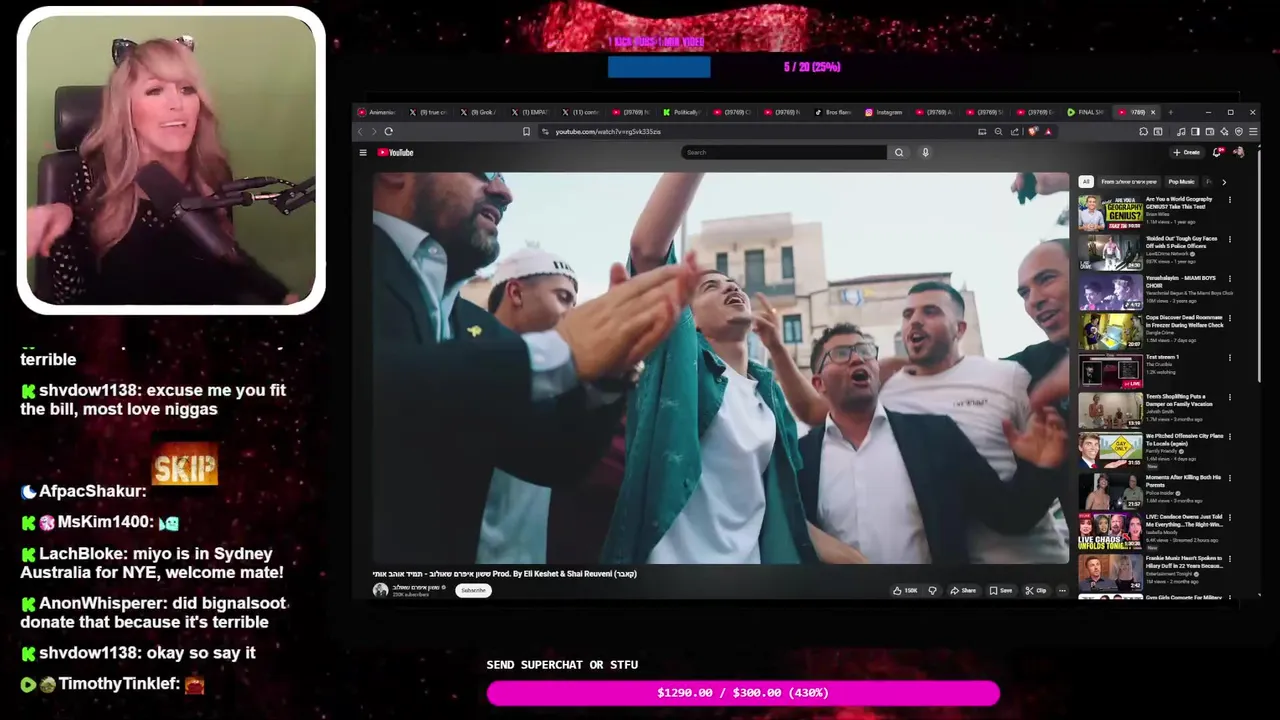Bookmark this page using the bookmark icon
Image resolution: width=1280 pixels, height=720 pixels.
[x=526, y=131]
